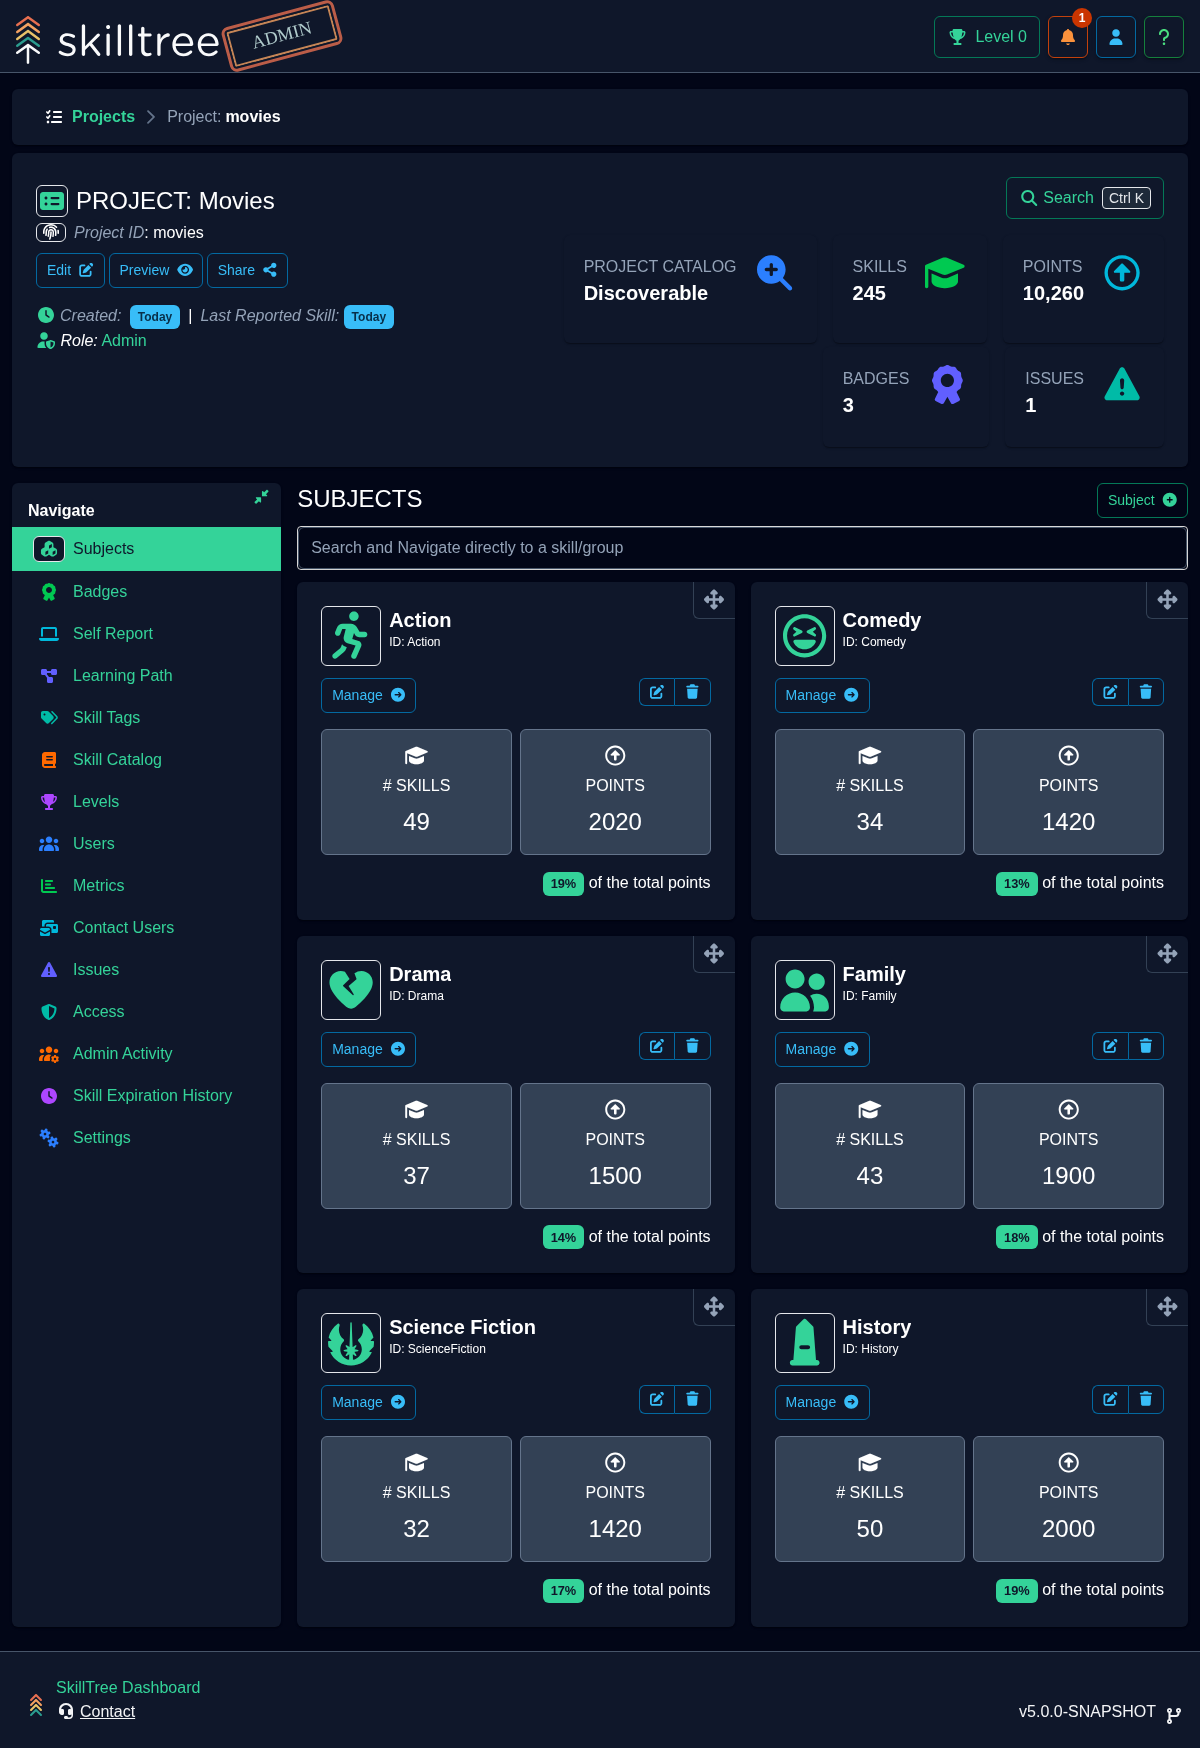Delete the History subject trash icon
Image resolution: width=1200 pixels, height=1748 pixels.
(x=1146, y=1399)
